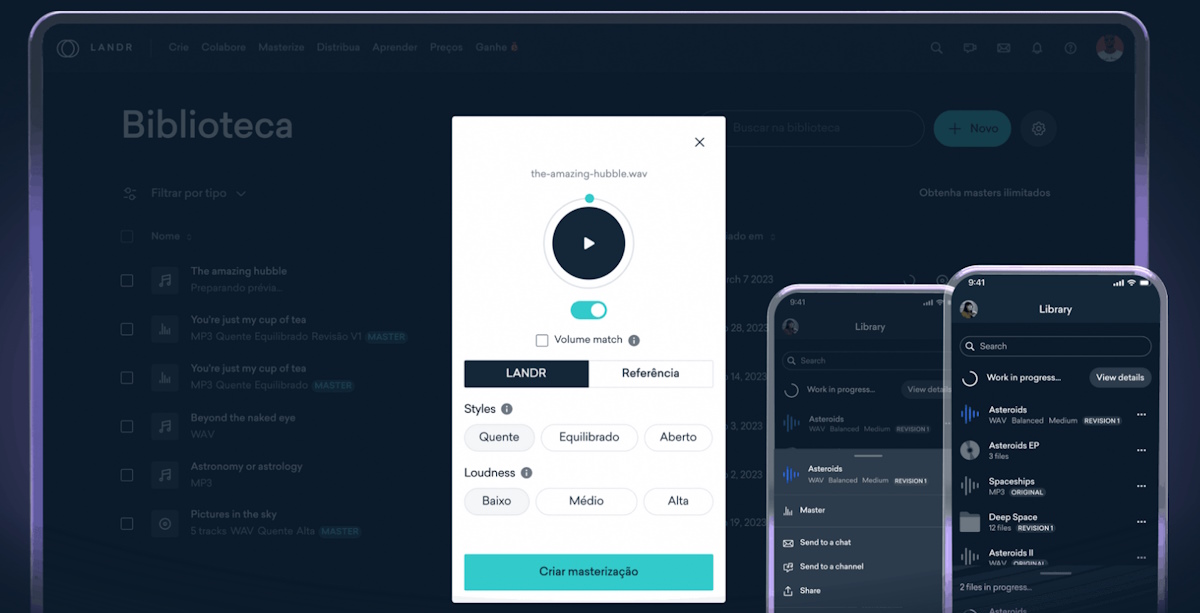Select the Equilibrado style
The image size is (1200, 613).
point(589,437)
